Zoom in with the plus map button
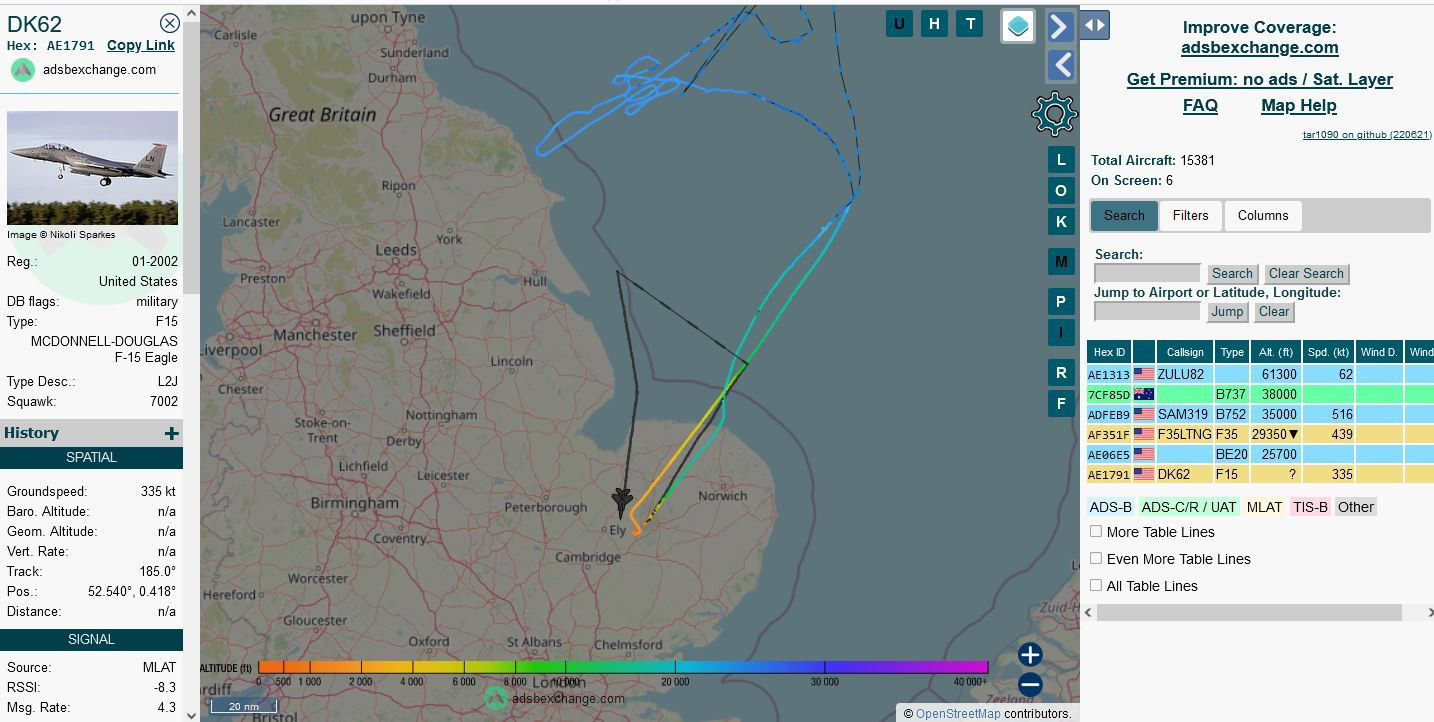The height and width of the screenshot is (722, 1434). tap(1030, 655)
